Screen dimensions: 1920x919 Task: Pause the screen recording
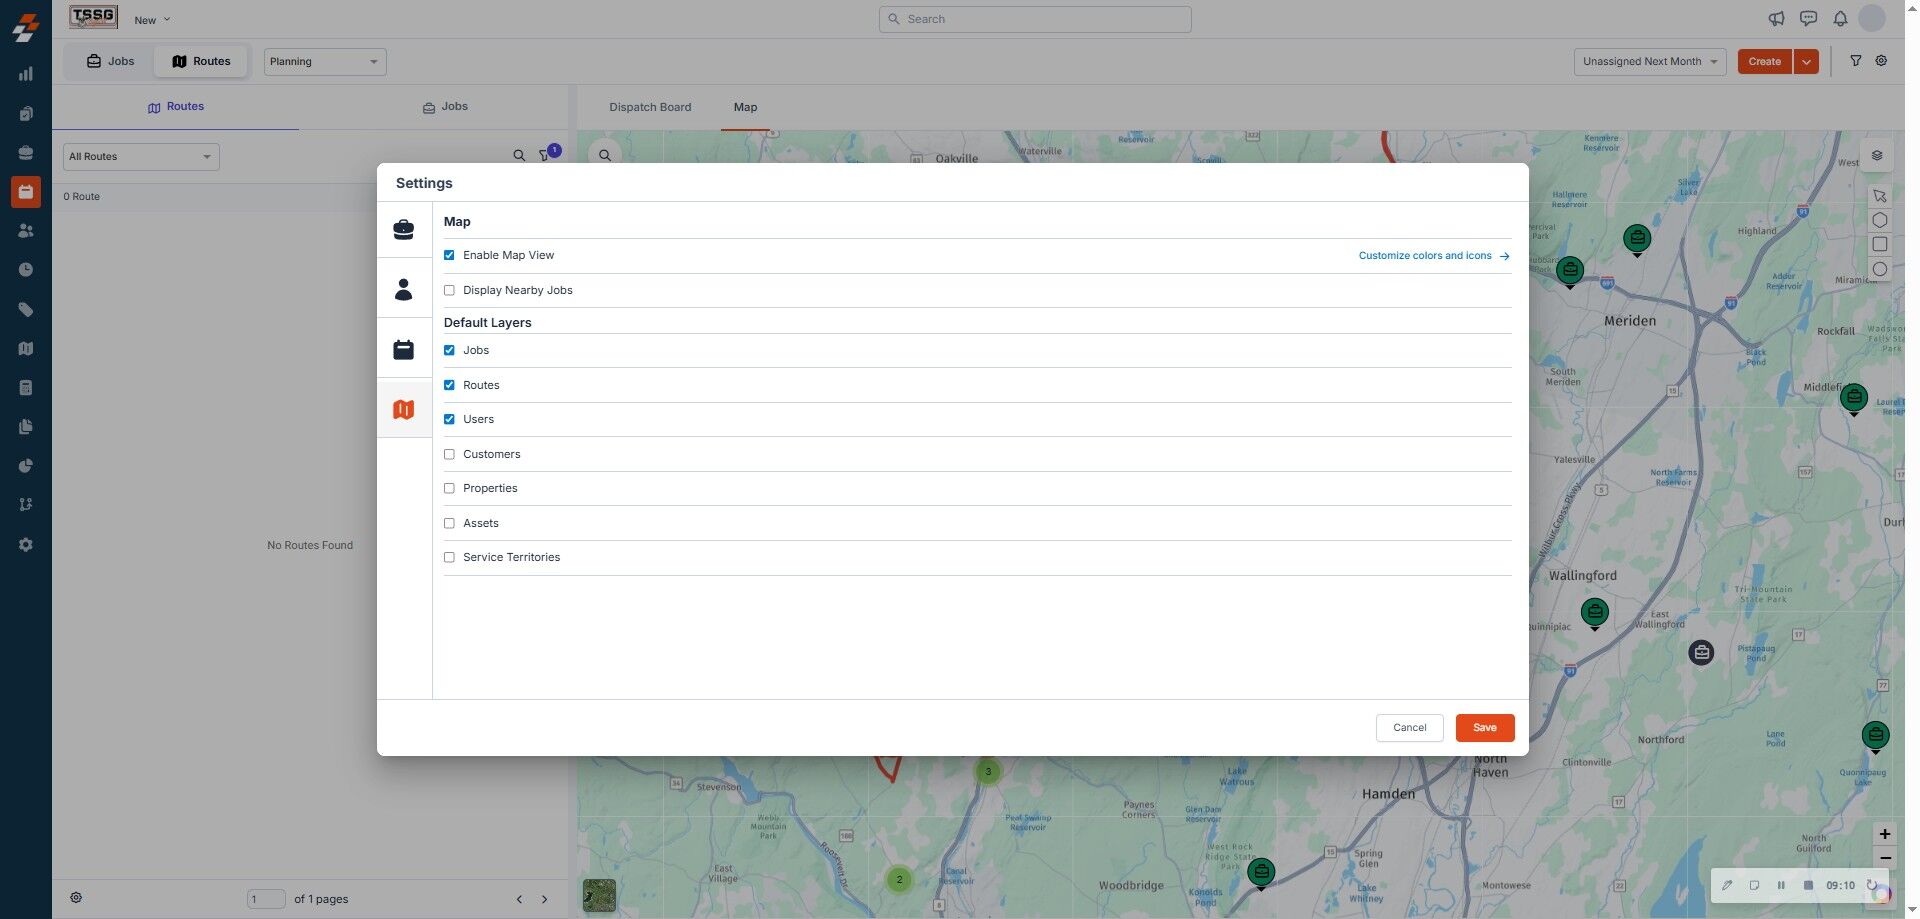tap(1781, 885)
